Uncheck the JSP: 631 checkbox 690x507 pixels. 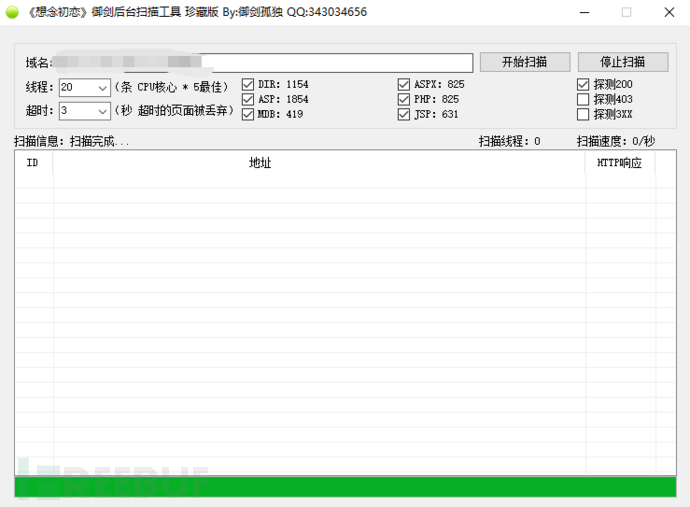(404, 114)
